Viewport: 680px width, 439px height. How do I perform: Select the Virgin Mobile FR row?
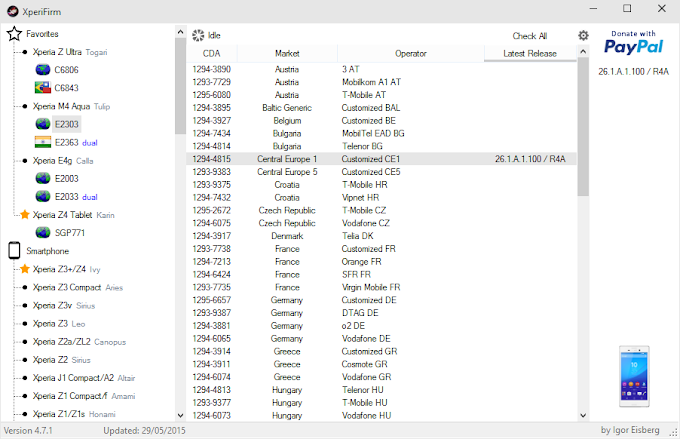pyautogui.click(x=382, y=287)
